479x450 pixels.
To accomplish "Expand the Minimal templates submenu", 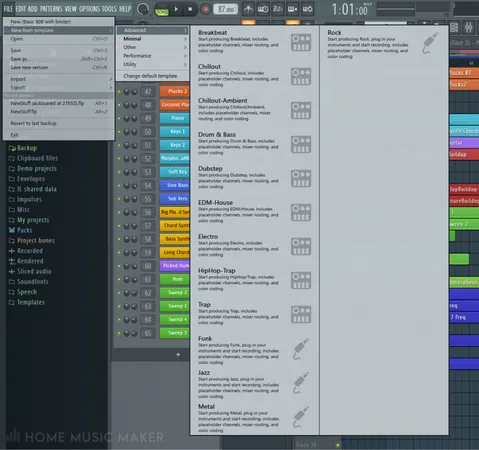I will (153, 39).
